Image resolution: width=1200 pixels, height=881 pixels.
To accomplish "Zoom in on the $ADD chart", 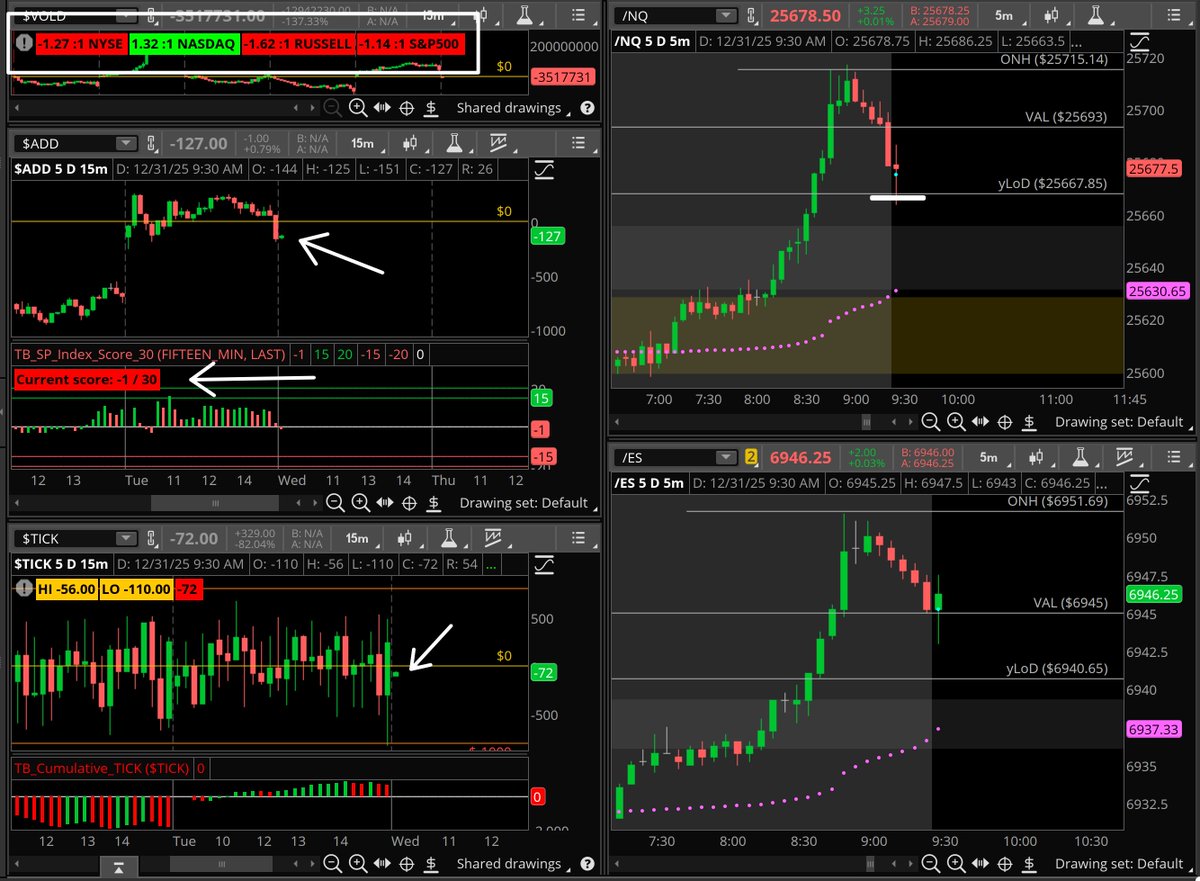I will click(x=360, y=503).
